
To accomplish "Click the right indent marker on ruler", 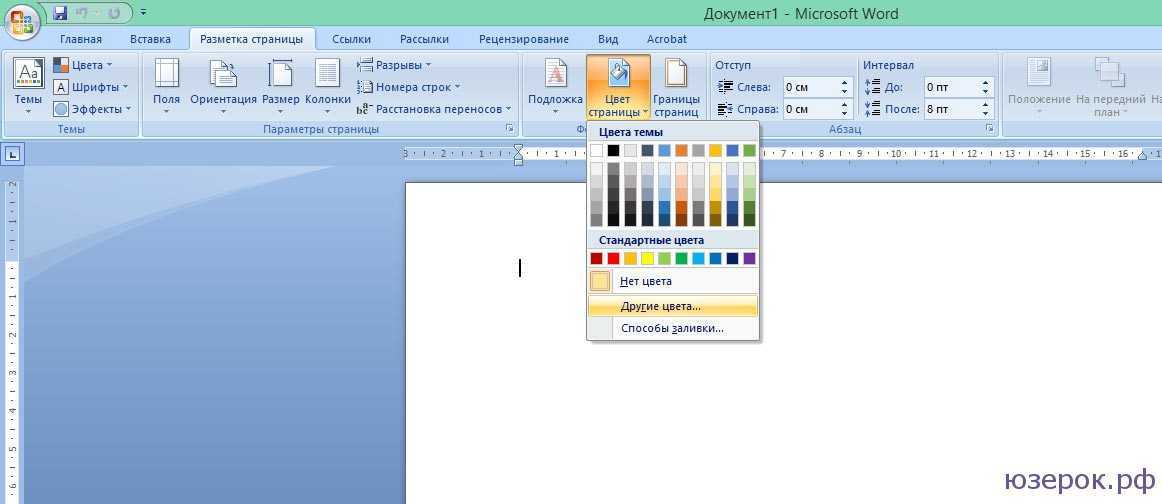I will pos(1143,155).
